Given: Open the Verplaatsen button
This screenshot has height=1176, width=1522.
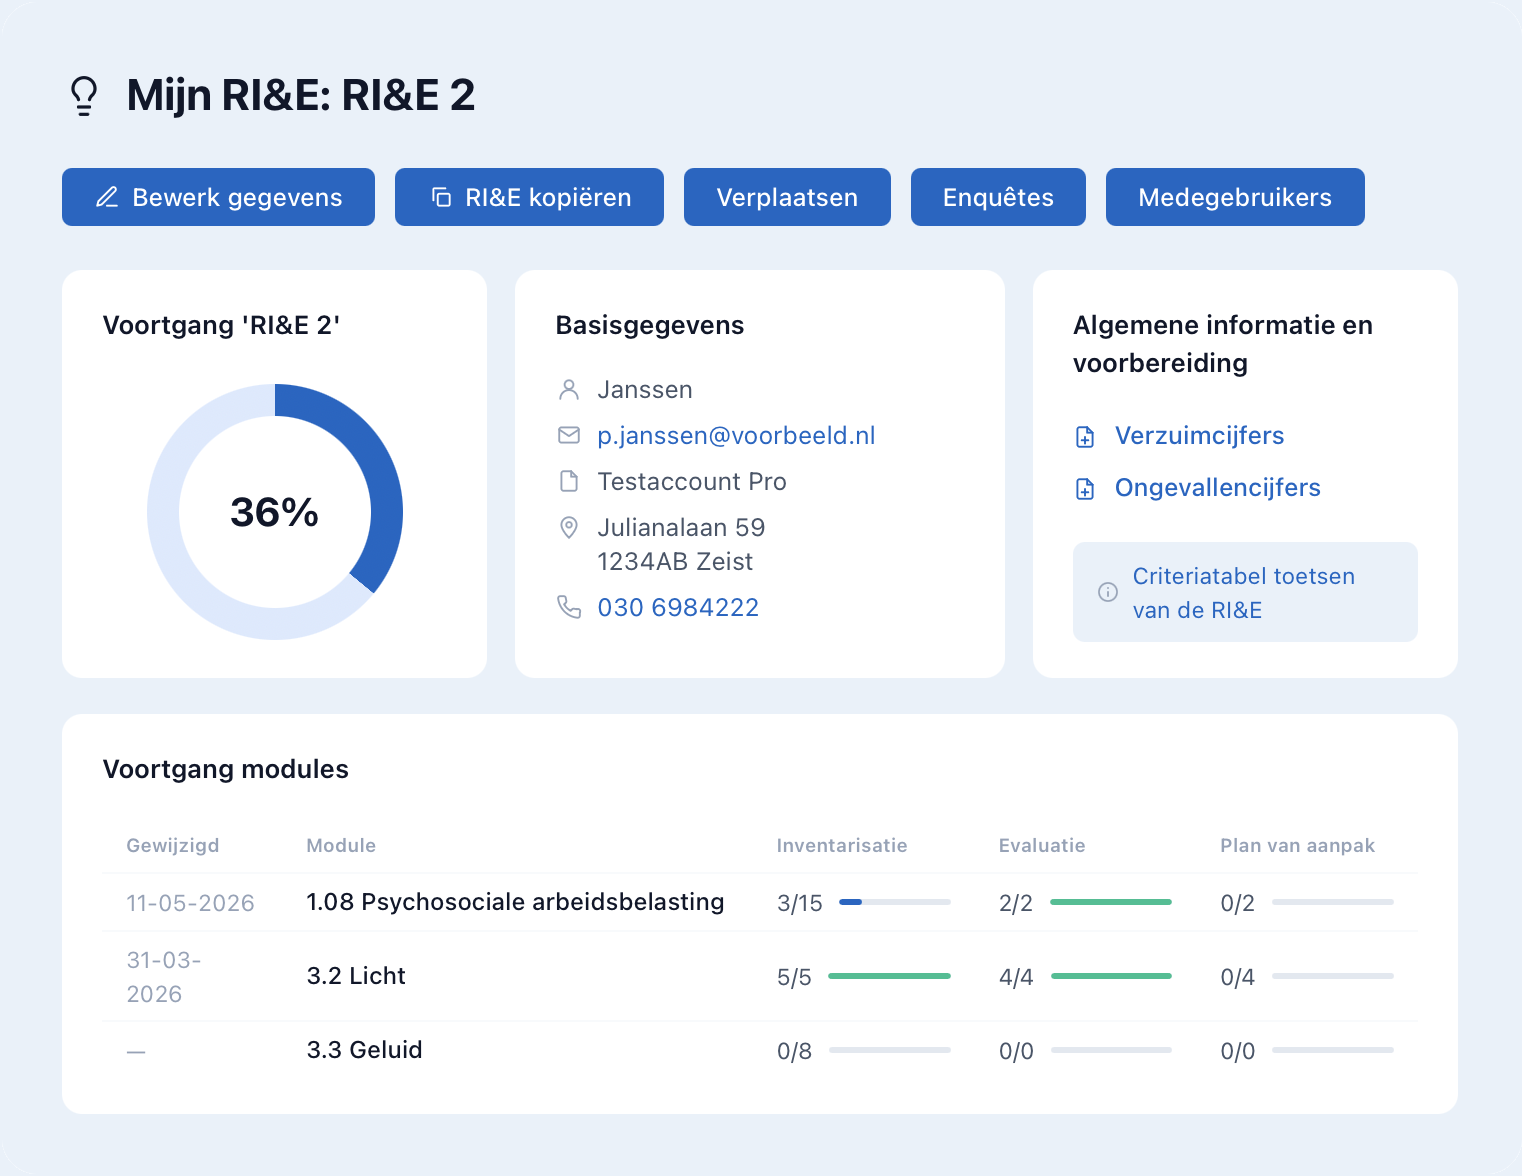Looking at the screenshot, I should click(787, 197).
